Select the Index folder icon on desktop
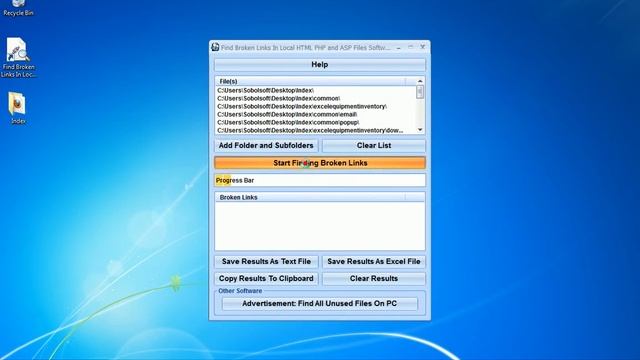The height and width of the screenshot is (360, 640). pos(18,108)
